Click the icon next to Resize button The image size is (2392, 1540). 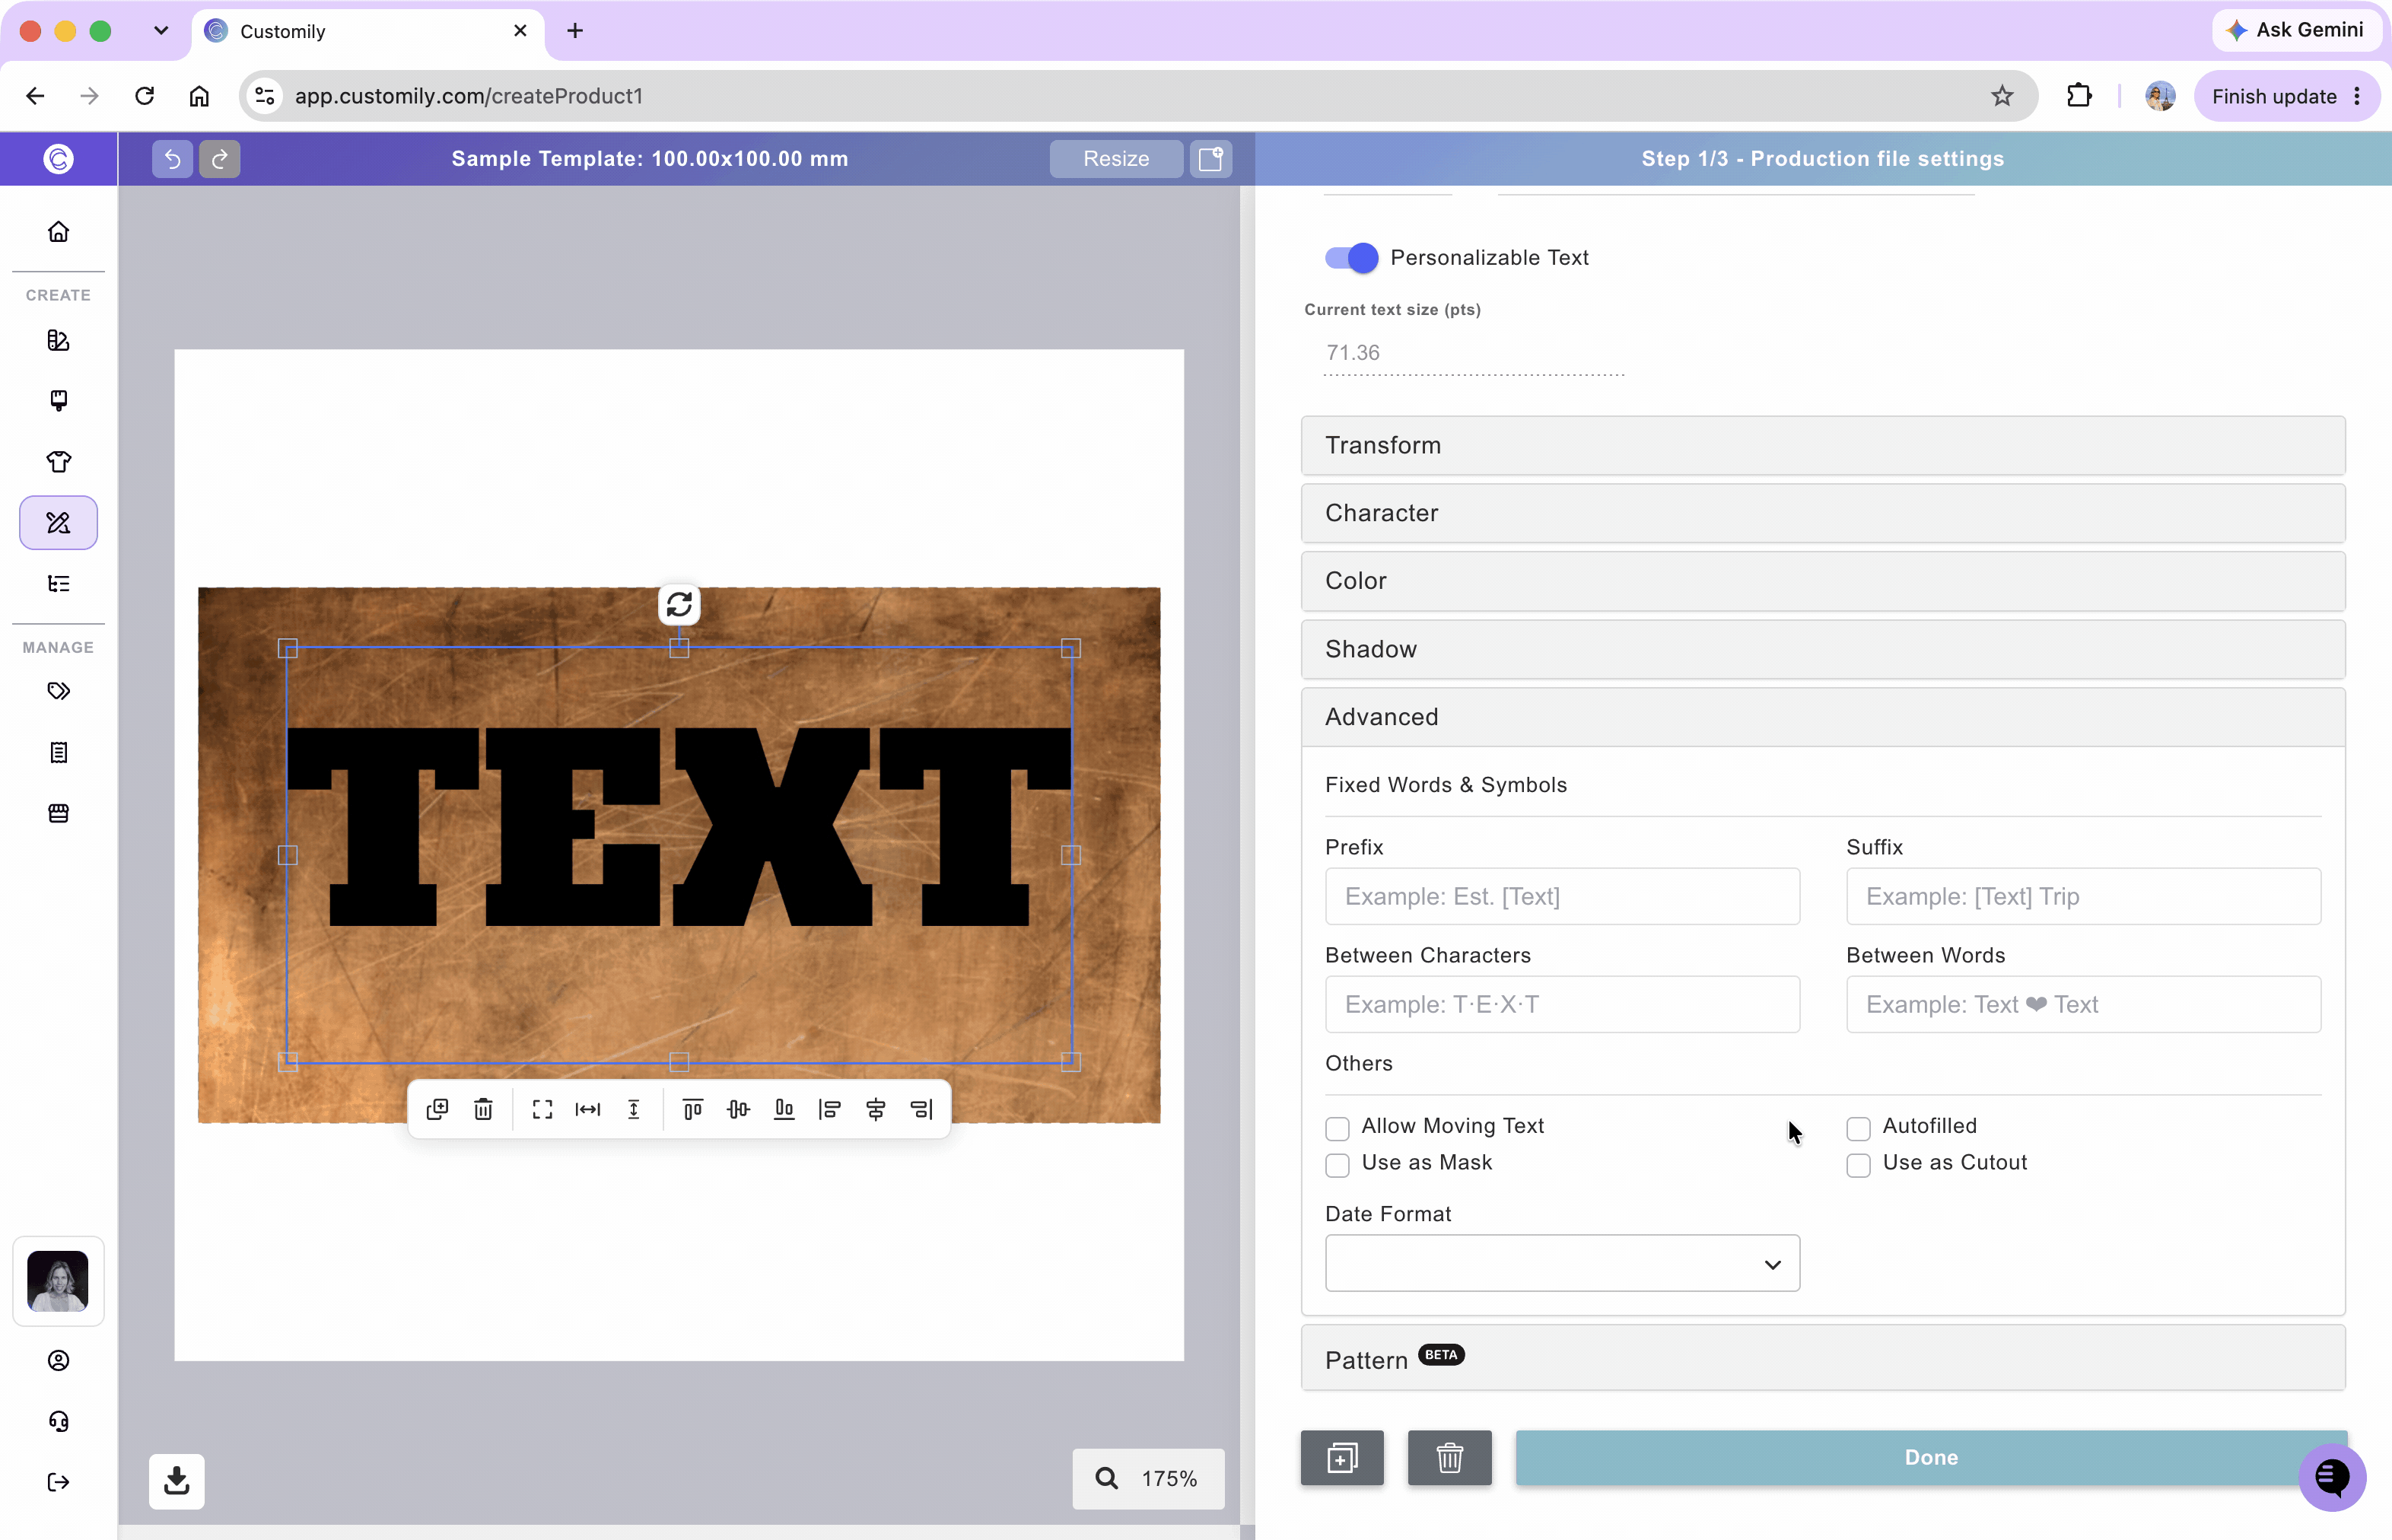point(1210,158)
